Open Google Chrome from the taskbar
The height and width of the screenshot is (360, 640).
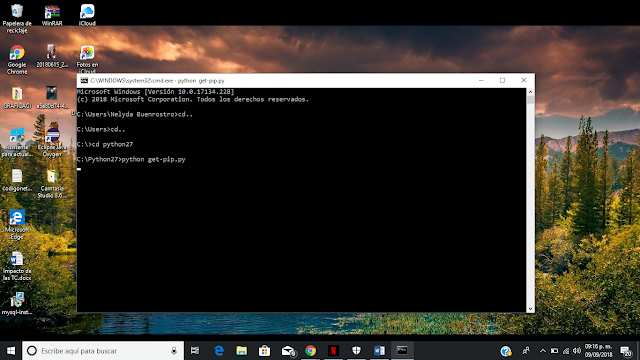tap(311, 351)
